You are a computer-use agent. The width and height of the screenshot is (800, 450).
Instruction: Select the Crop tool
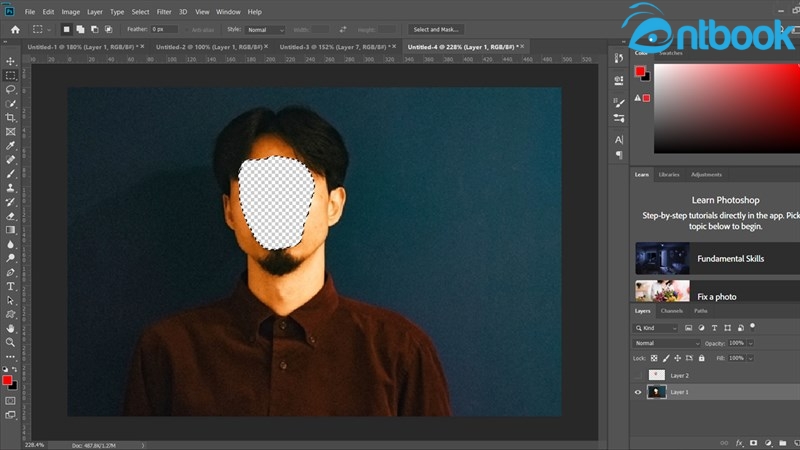click(x=10, y=117)
